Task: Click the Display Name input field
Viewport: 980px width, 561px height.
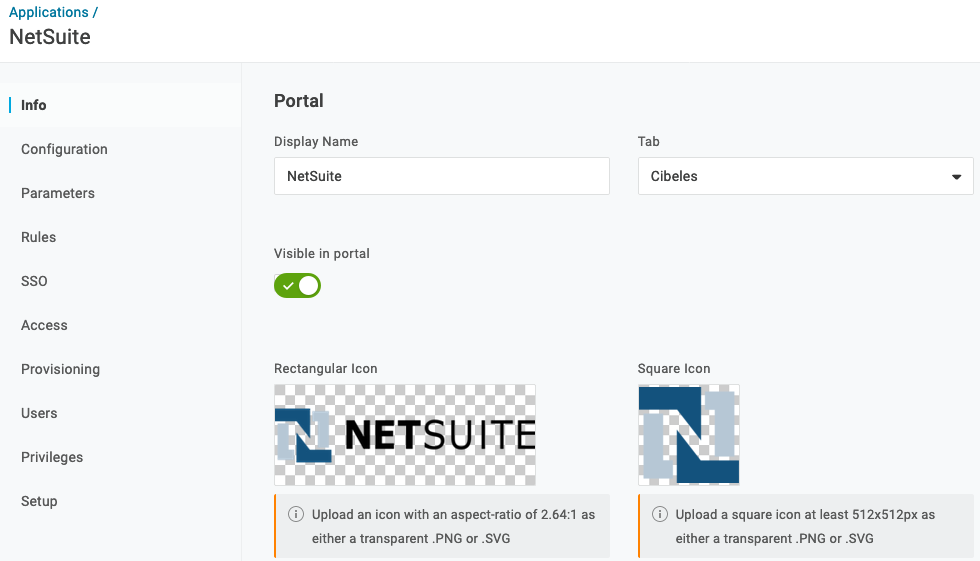Action: [x=441, y=176]
